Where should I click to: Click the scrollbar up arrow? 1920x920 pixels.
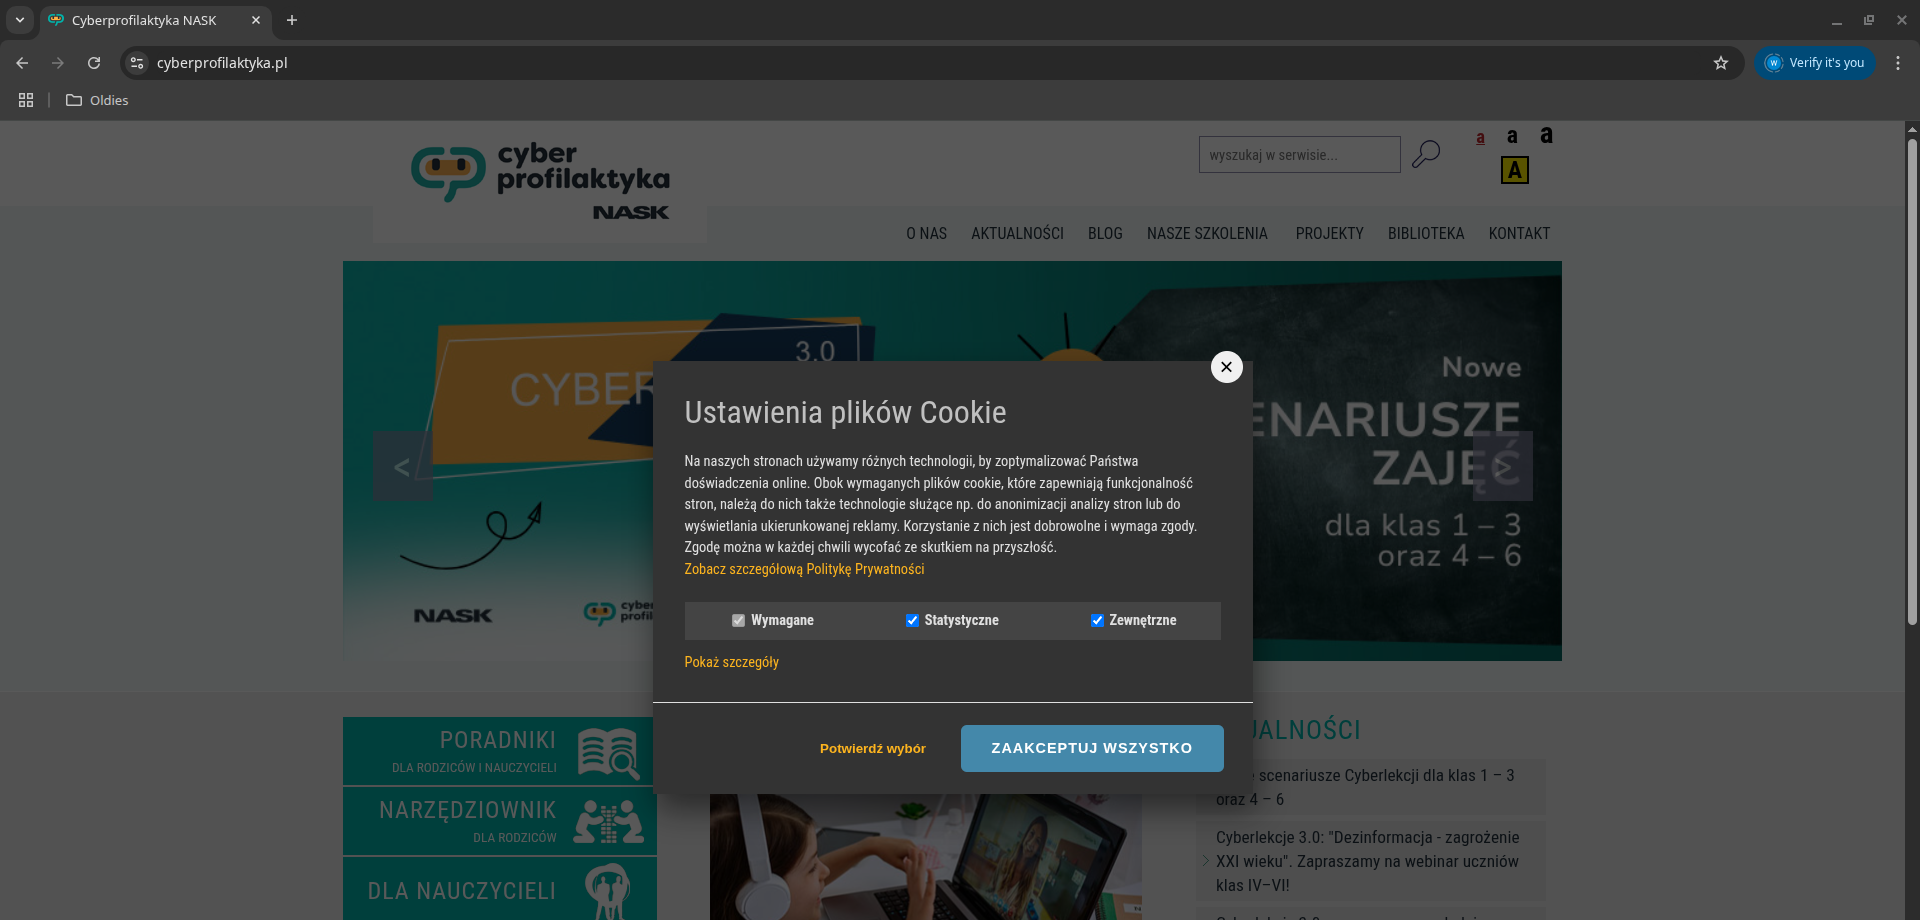point(1912,128)
